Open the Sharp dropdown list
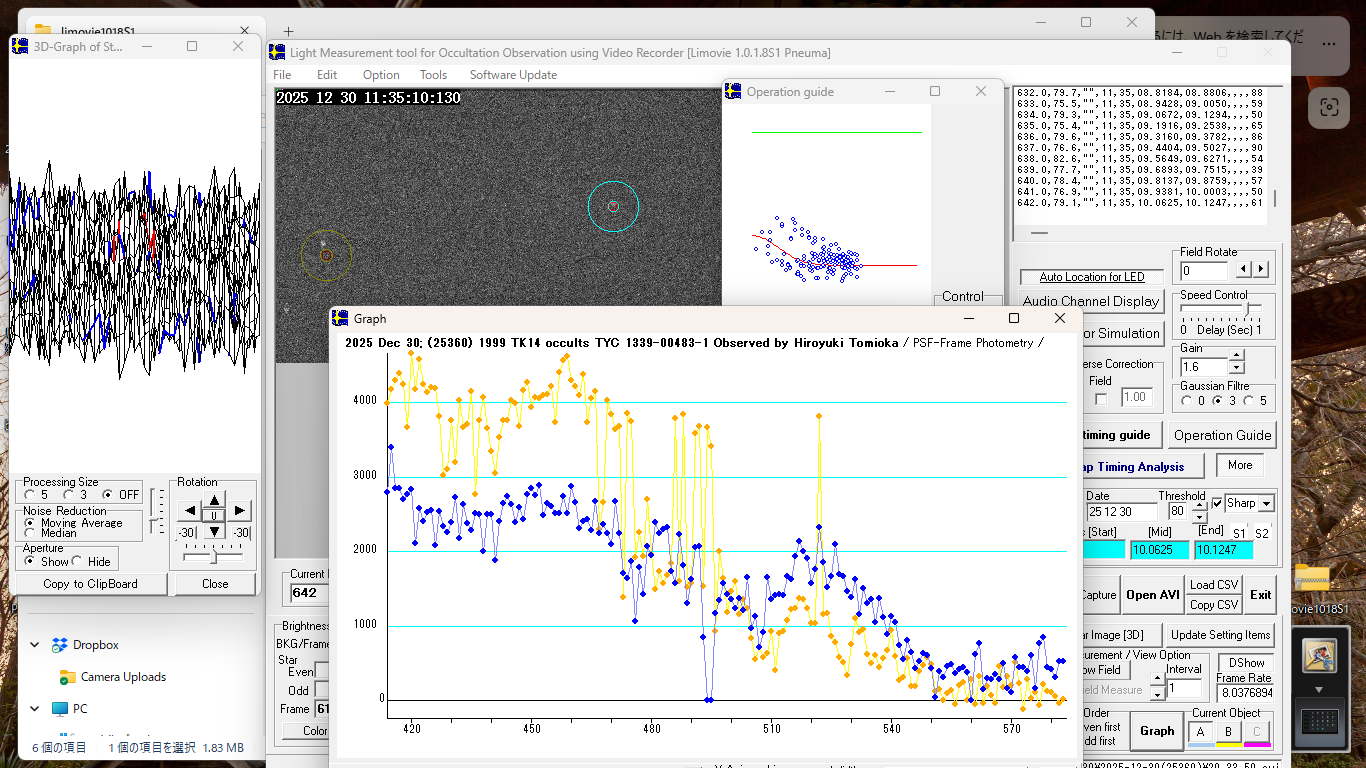This screenshot has width=1366, height=768. click(1266, 504)
